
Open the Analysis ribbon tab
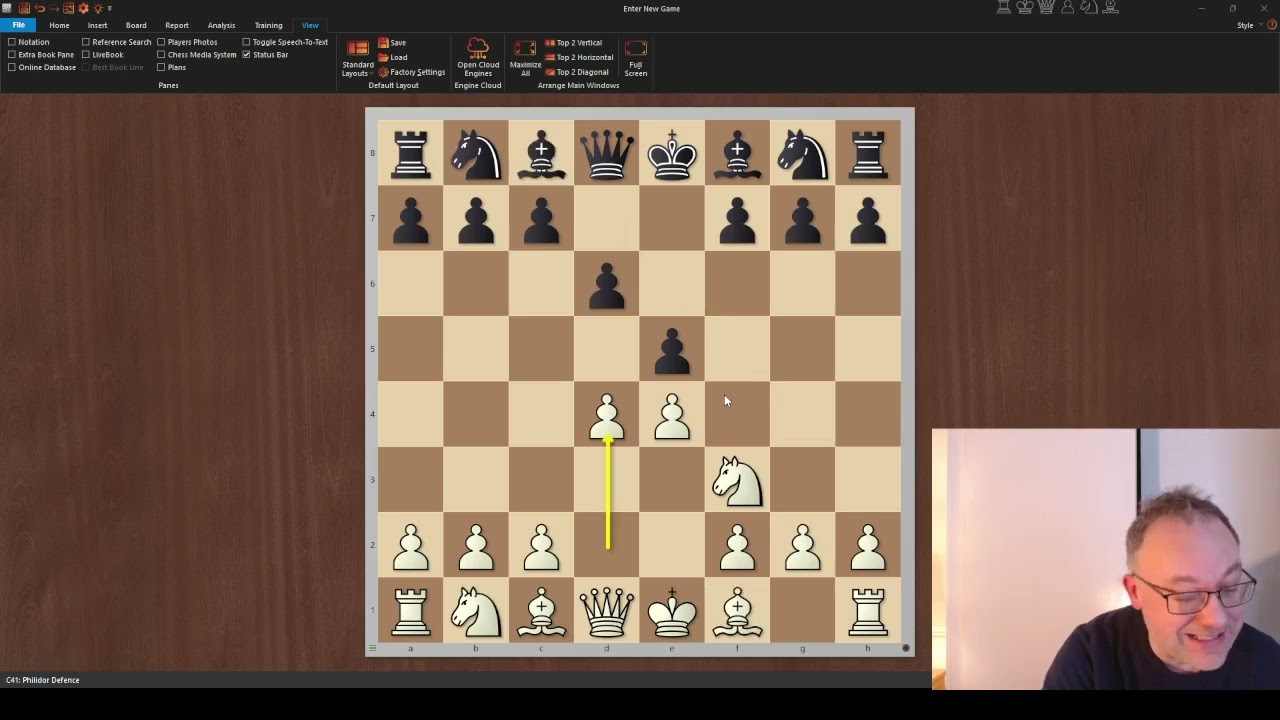(x=221, y=25)
